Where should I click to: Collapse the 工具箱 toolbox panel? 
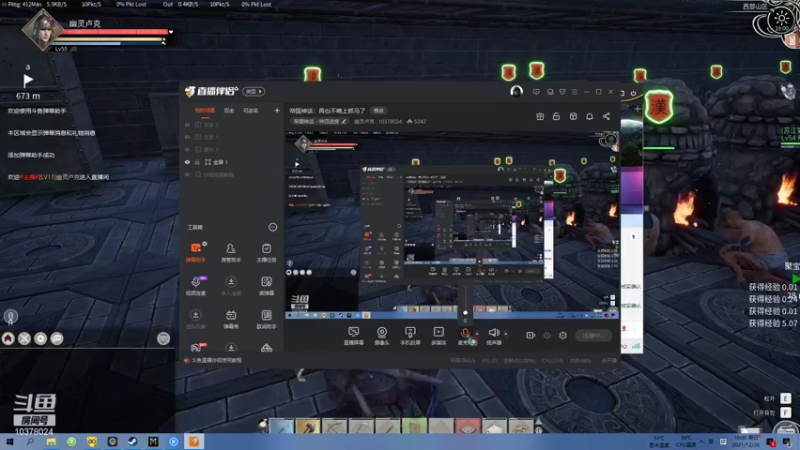click(x=272, y=227)
